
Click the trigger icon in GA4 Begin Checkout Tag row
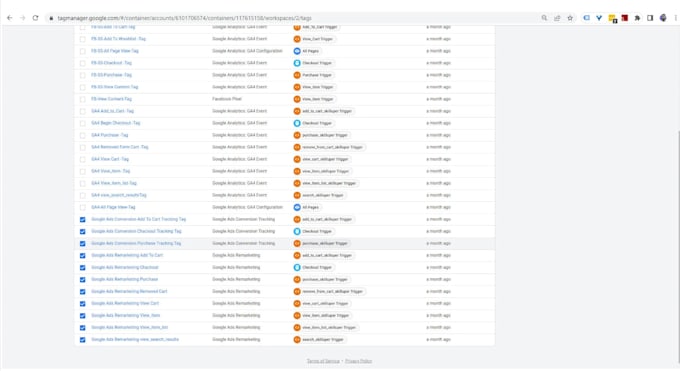tap(297, 123)
